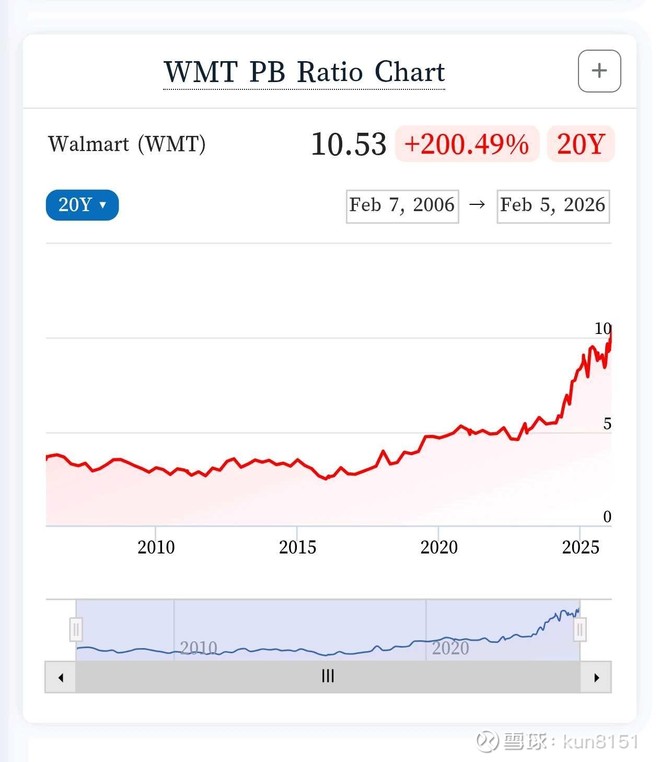
Task: Click the 2015 label on main chart axis
Action: point(297,547)
